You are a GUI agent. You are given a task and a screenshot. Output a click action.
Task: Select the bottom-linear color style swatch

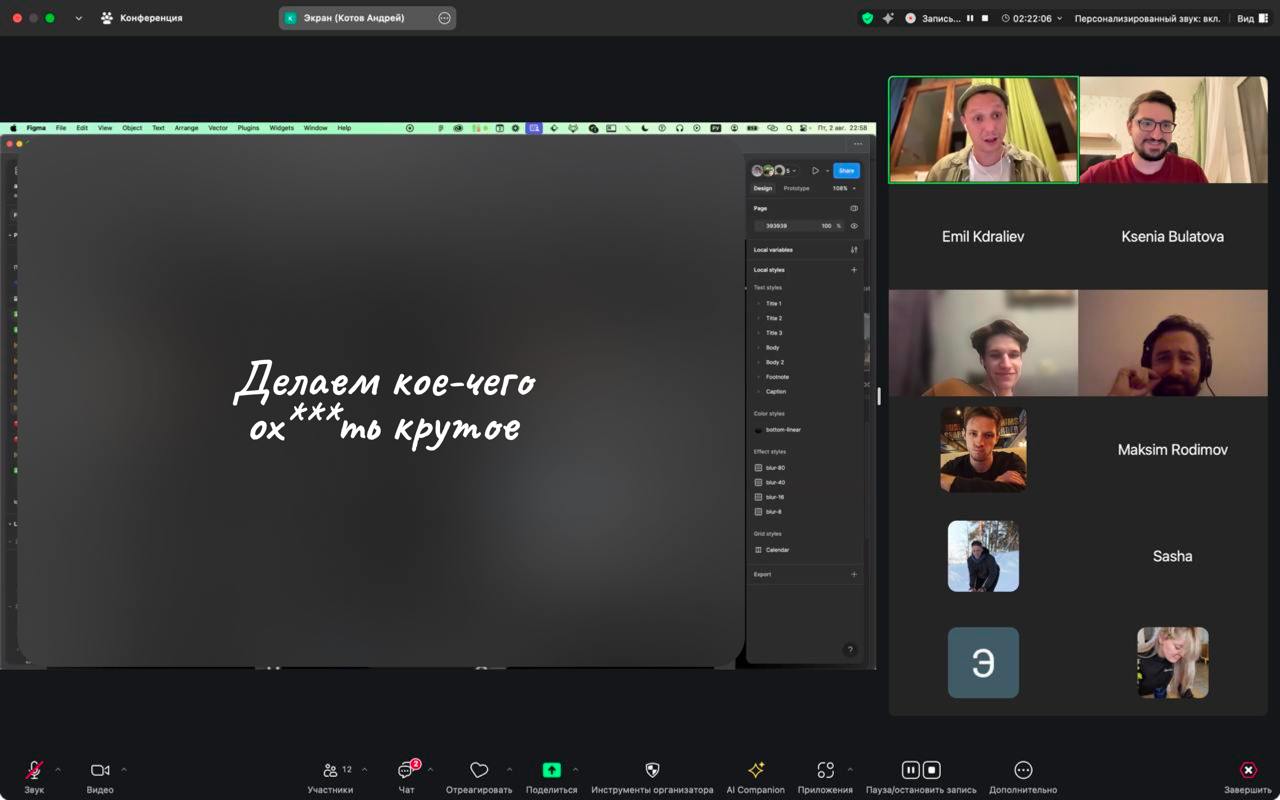point(759,430)
